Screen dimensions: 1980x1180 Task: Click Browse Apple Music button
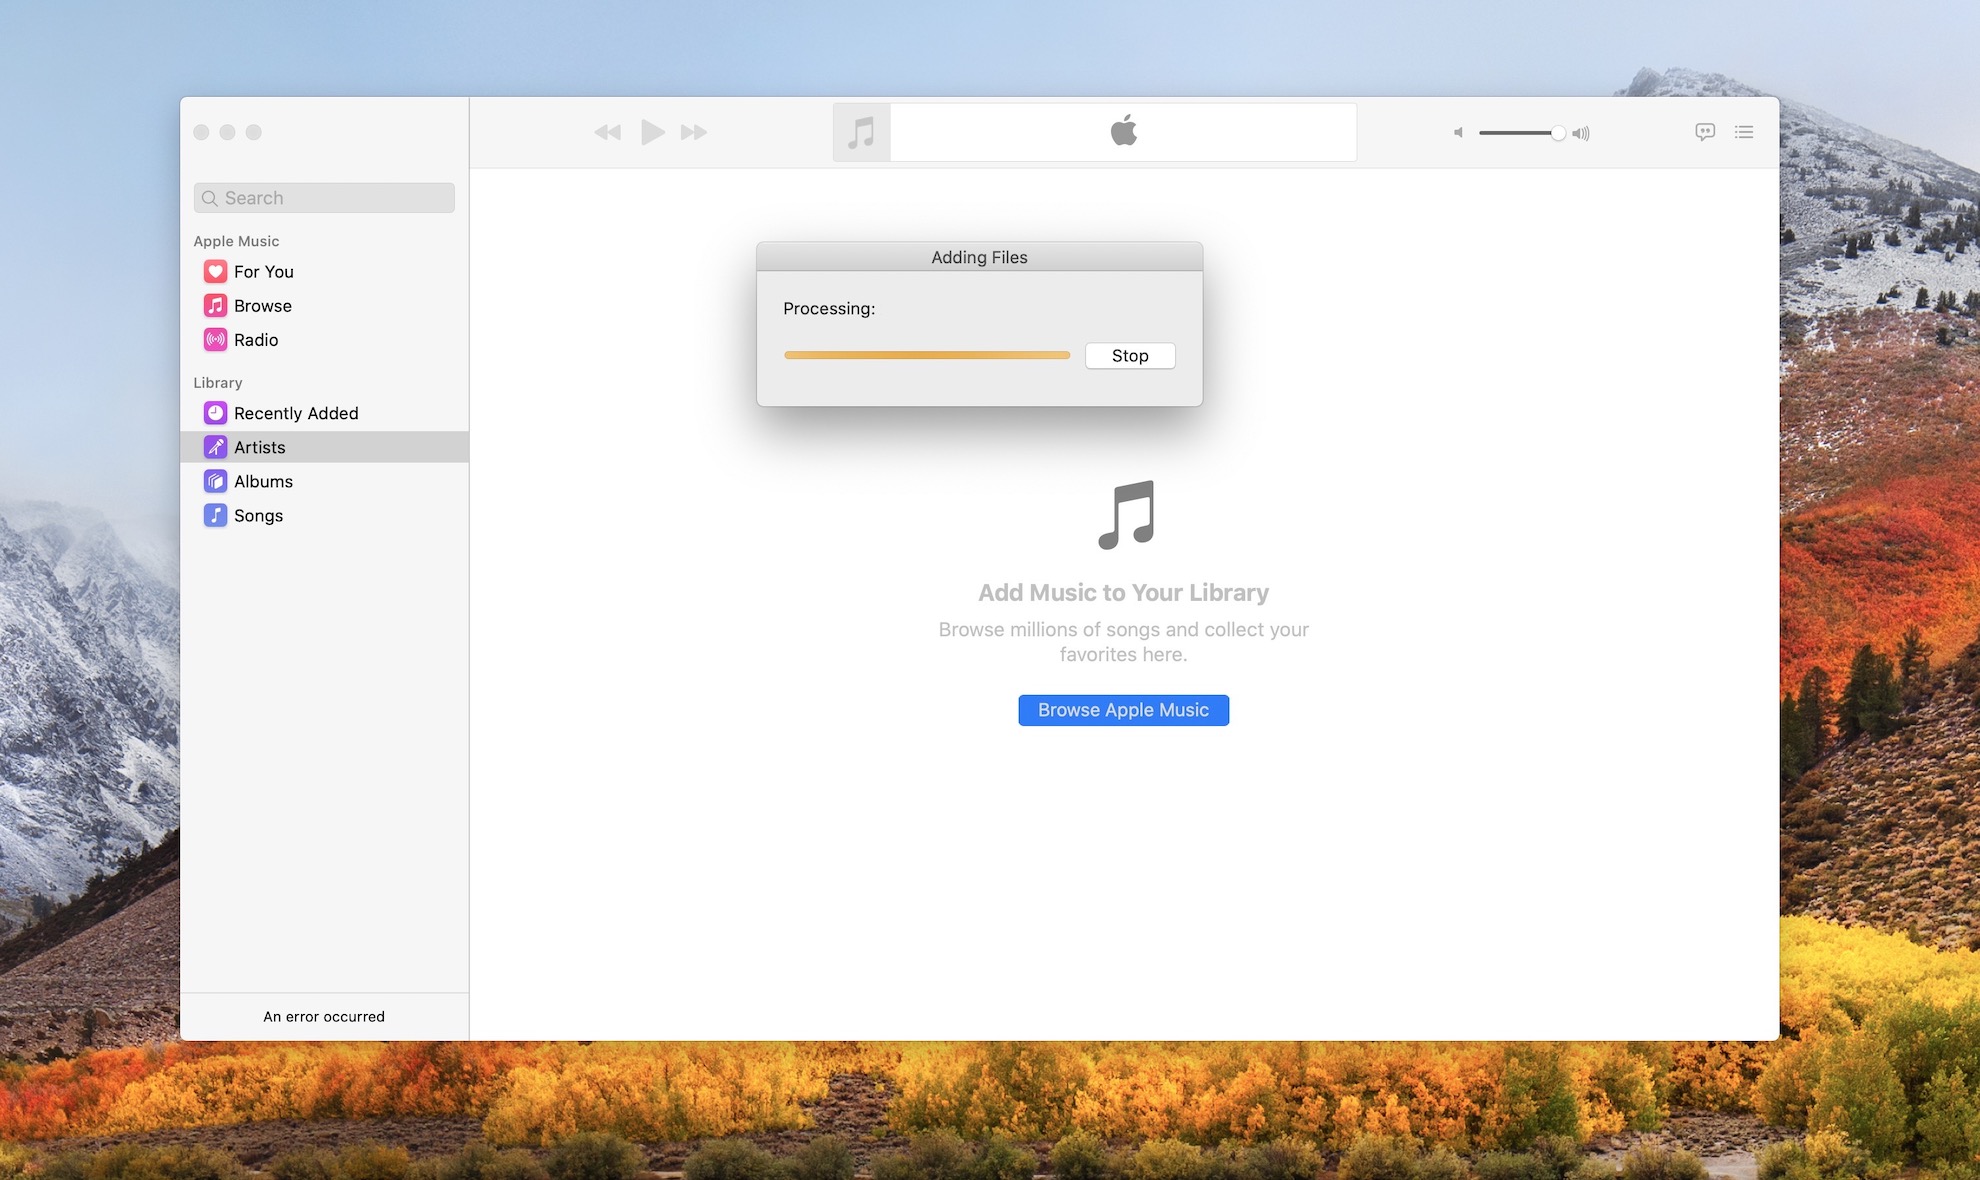1123,709
